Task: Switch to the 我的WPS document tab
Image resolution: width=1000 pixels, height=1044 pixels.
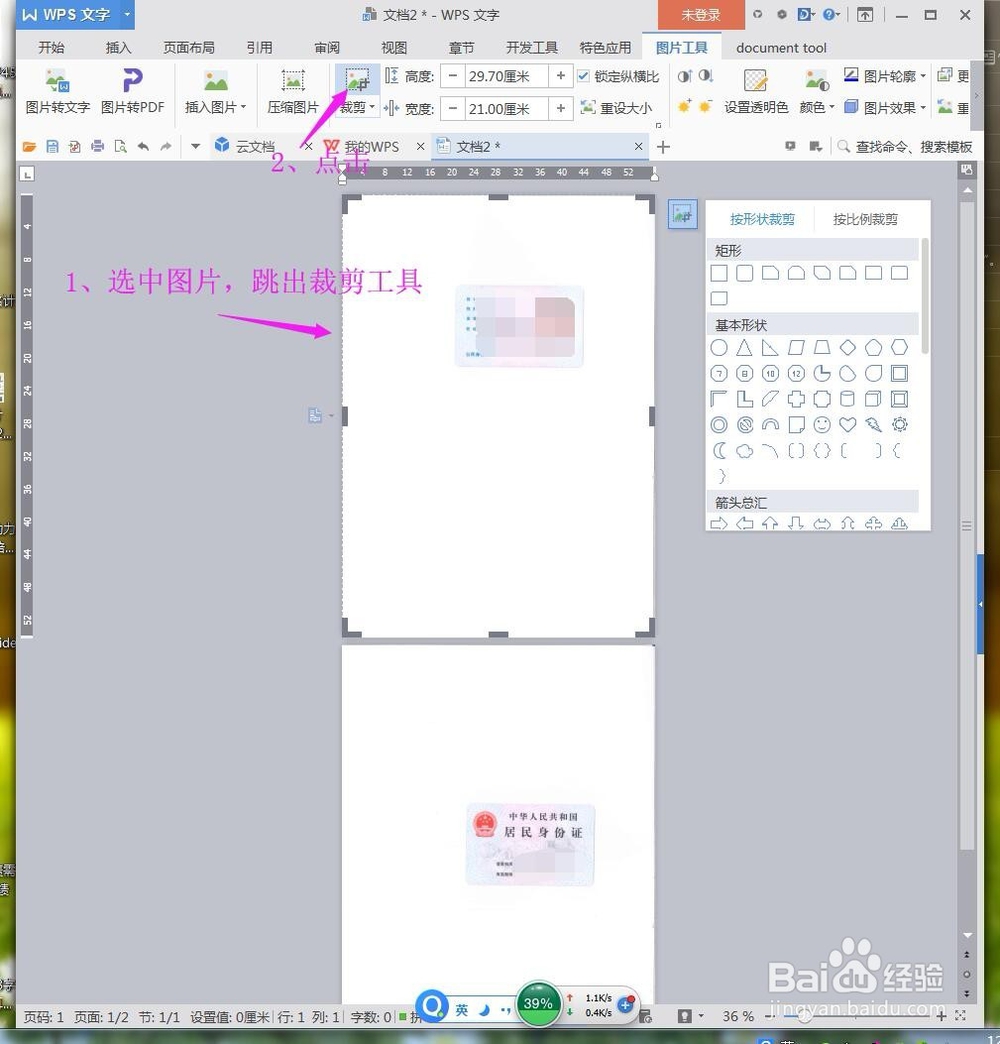Action: click(x=369, y=146)
